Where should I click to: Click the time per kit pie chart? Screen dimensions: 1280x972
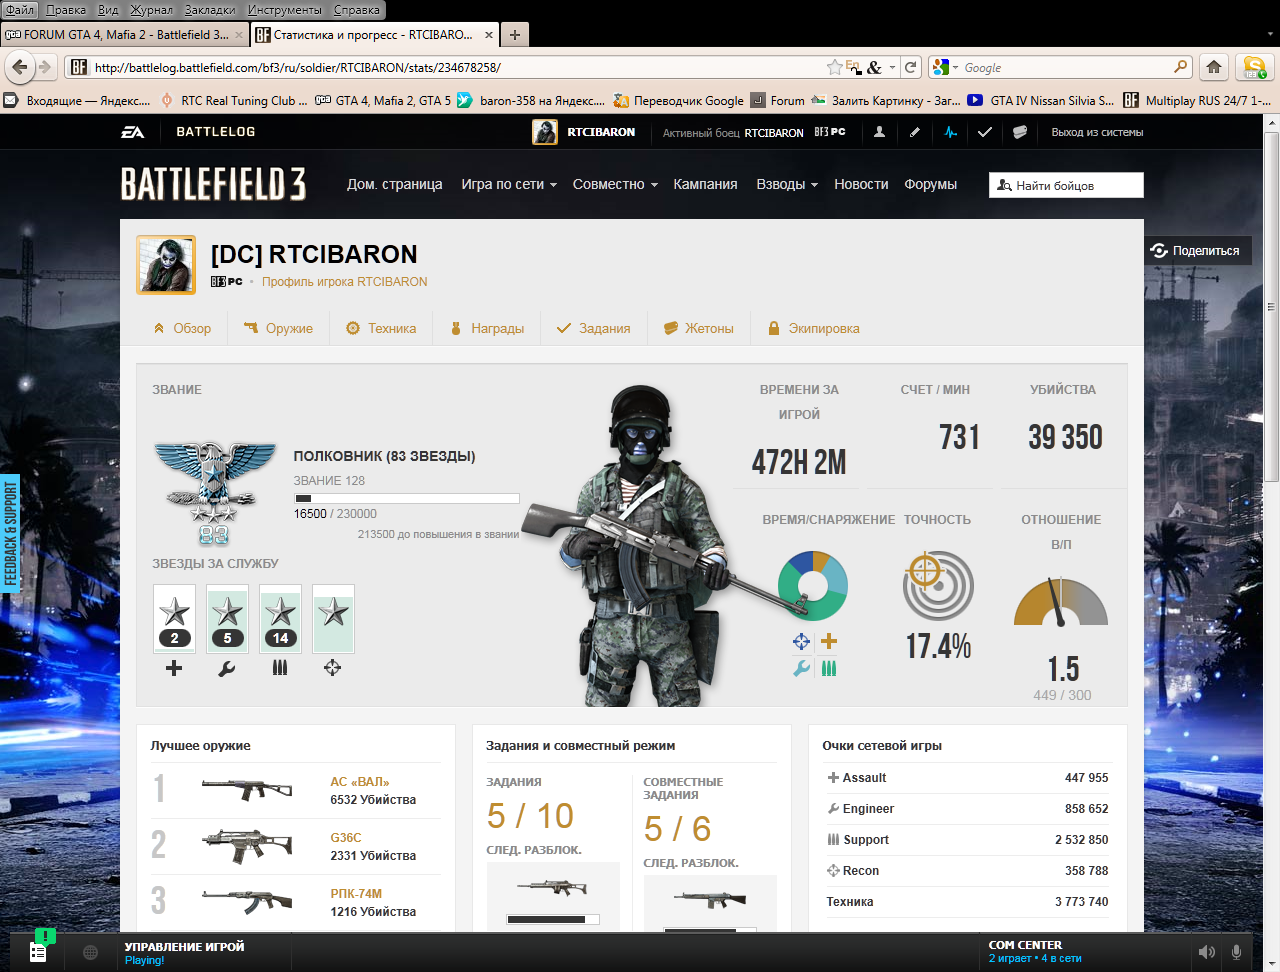point(813,586)
